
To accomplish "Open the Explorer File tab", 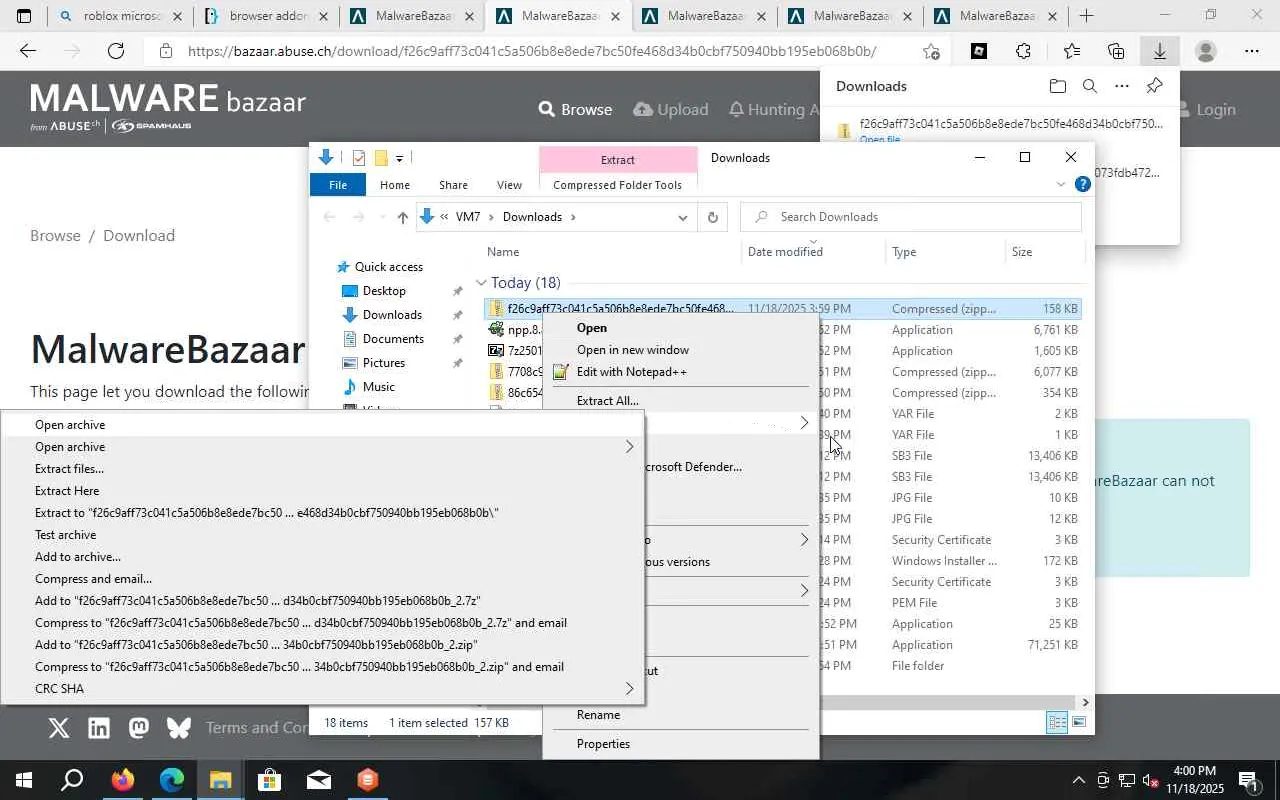I will (338, 185).
